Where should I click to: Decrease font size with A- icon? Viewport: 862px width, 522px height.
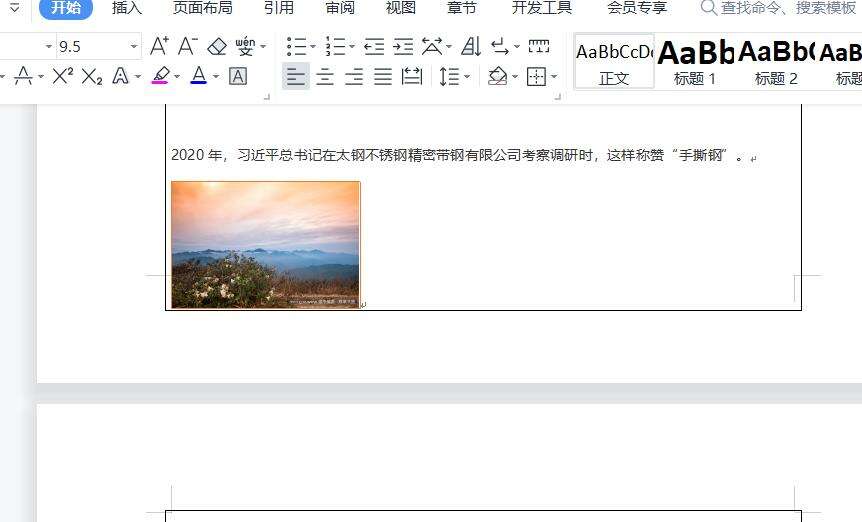[x=187, y=46]
